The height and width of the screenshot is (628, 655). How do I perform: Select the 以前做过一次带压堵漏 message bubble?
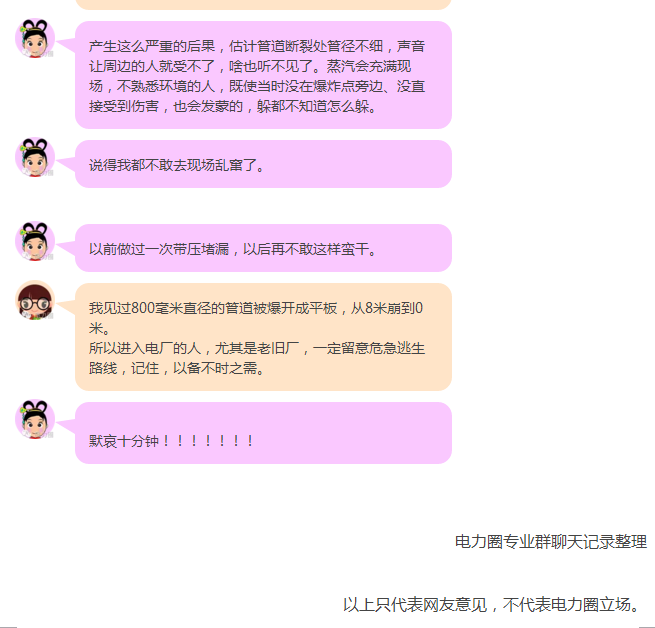coord(264,248)
